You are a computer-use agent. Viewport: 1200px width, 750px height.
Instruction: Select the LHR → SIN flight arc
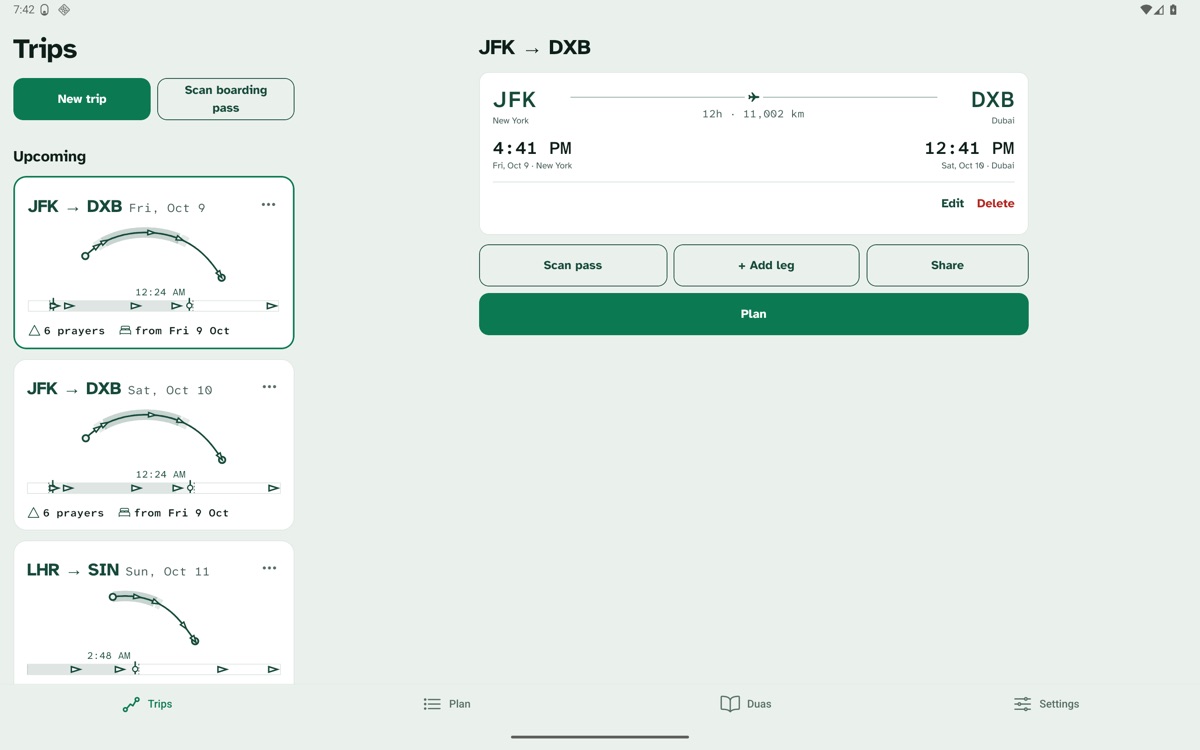[x=153, y=617]
